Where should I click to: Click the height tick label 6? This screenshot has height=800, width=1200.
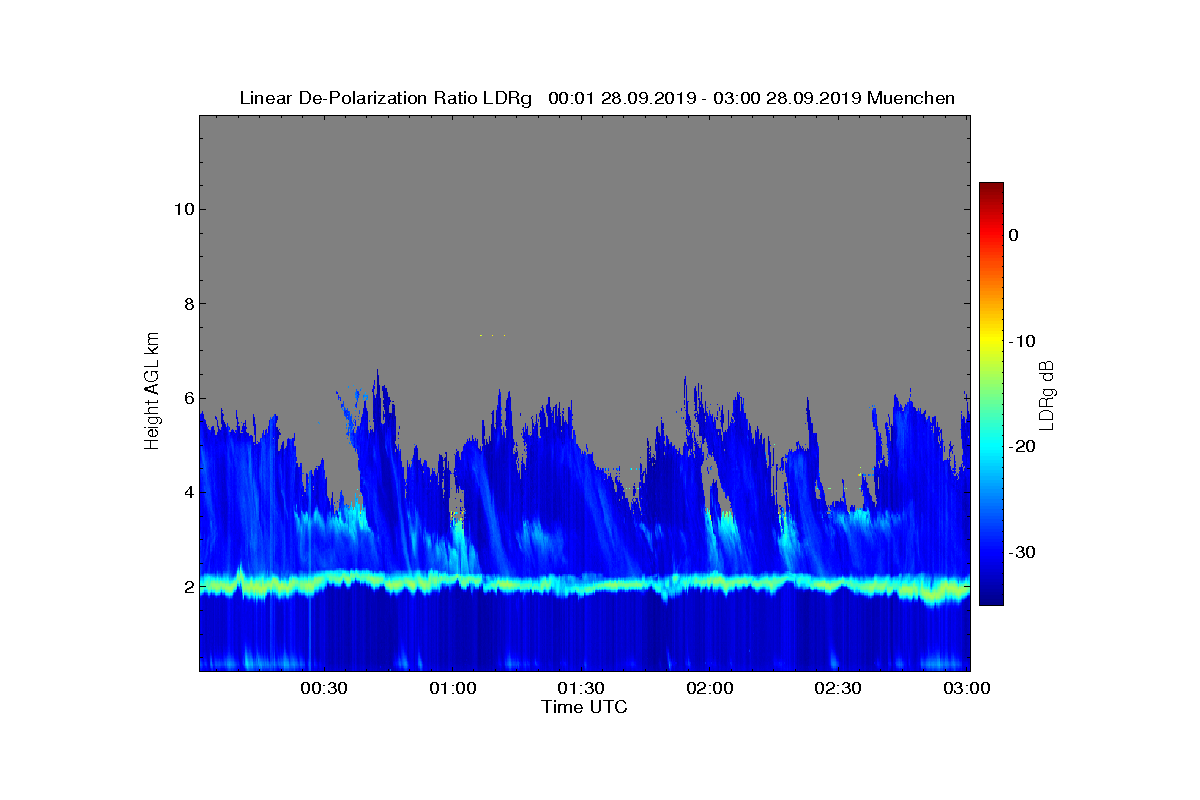point(188,398)
